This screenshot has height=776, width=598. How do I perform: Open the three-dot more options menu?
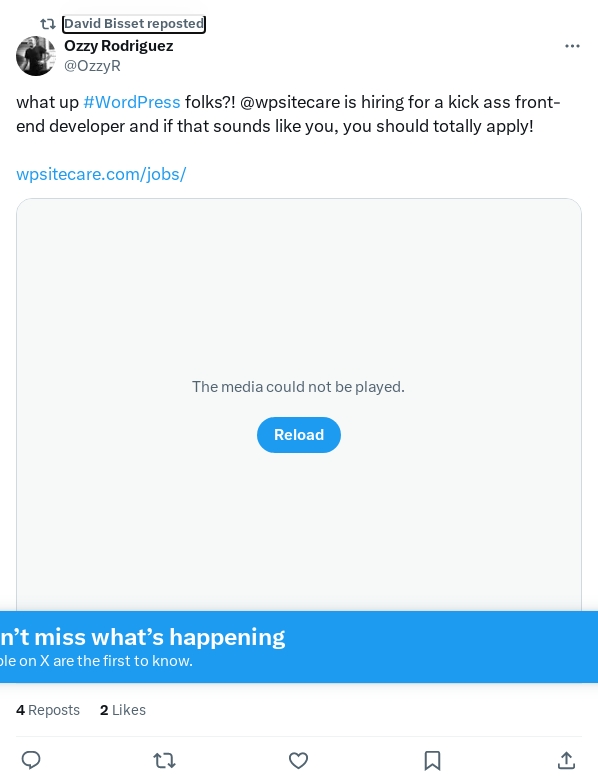click(572, 46)
